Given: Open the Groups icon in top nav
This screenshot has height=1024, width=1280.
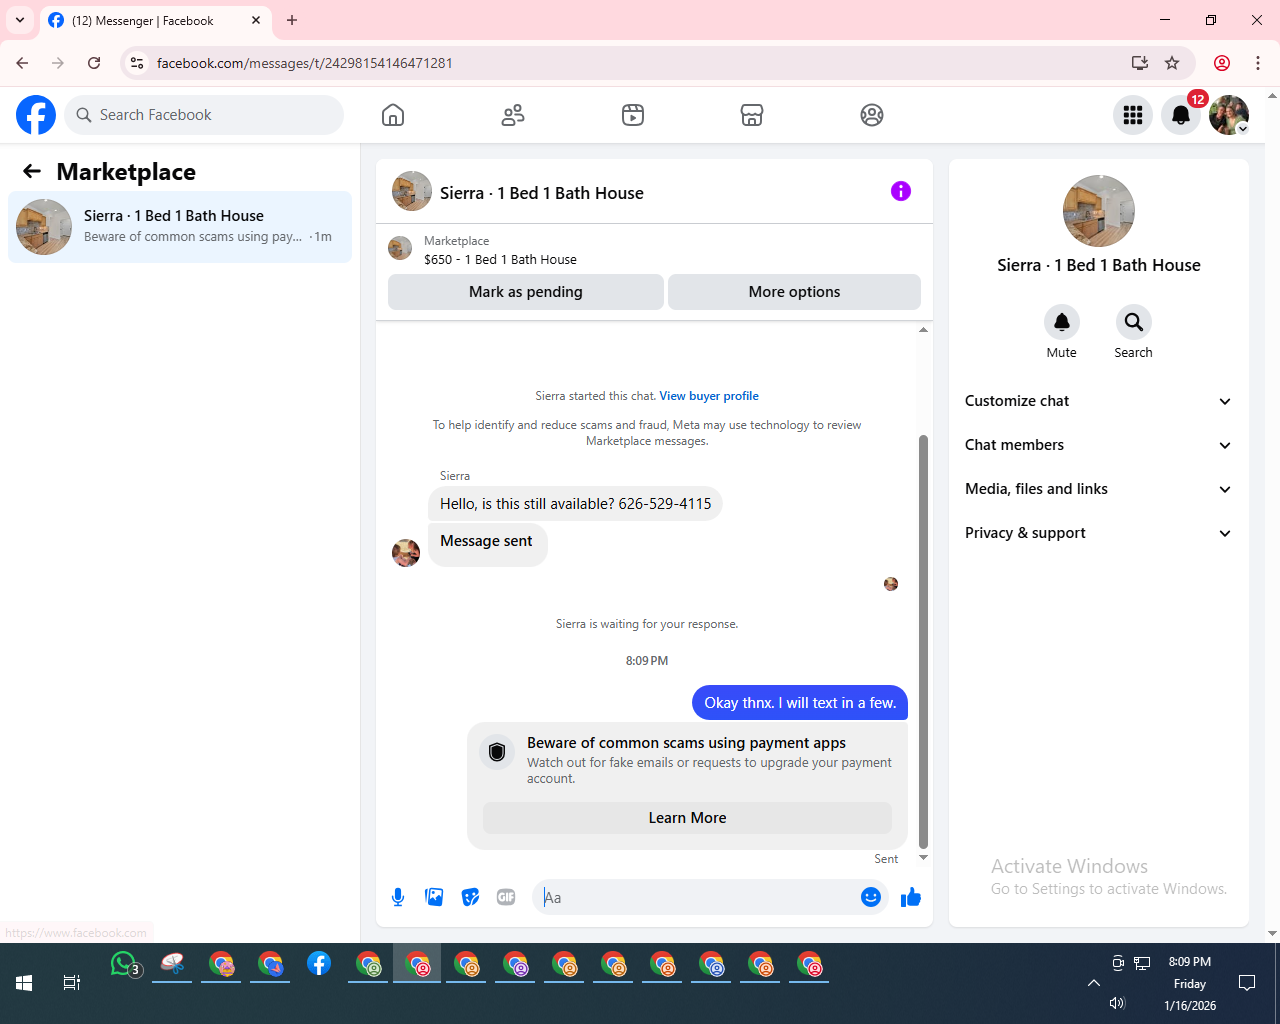Looking at the screenshot, I should [x=872, y=115].
